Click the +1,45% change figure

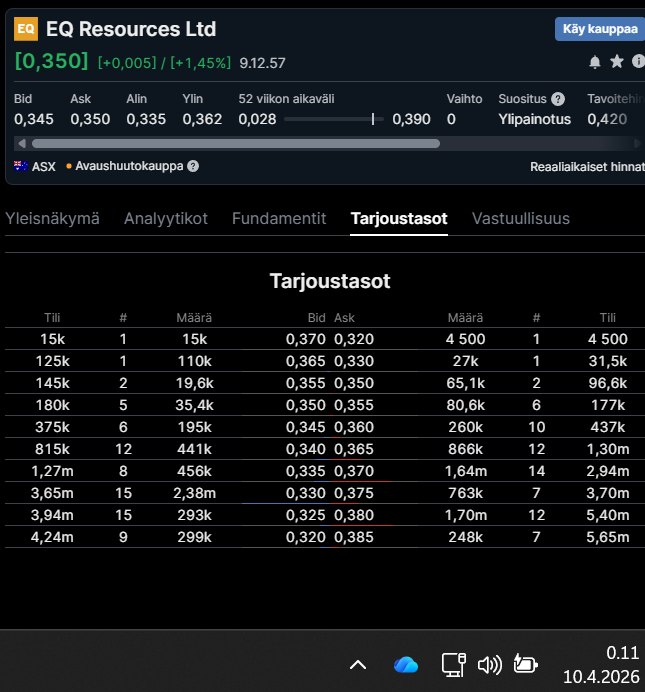[x=200, y=63]
